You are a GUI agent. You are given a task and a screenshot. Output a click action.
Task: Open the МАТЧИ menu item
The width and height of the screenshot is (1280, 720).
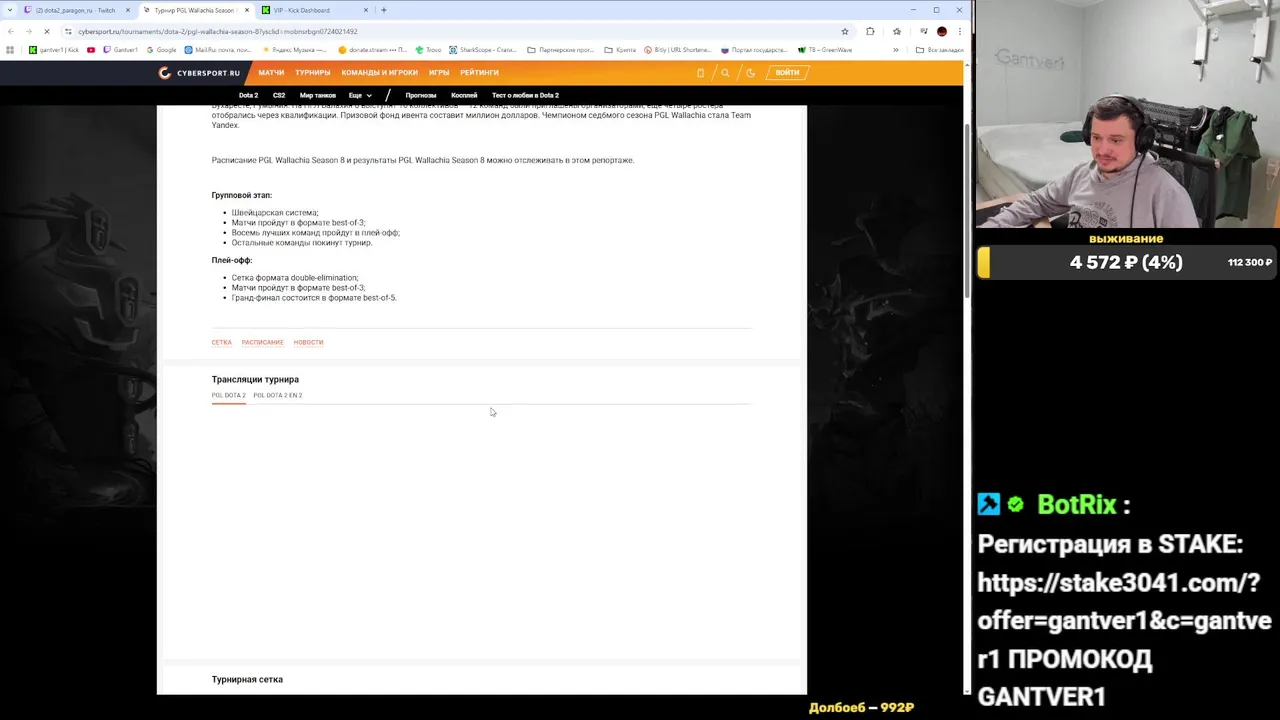271,72
